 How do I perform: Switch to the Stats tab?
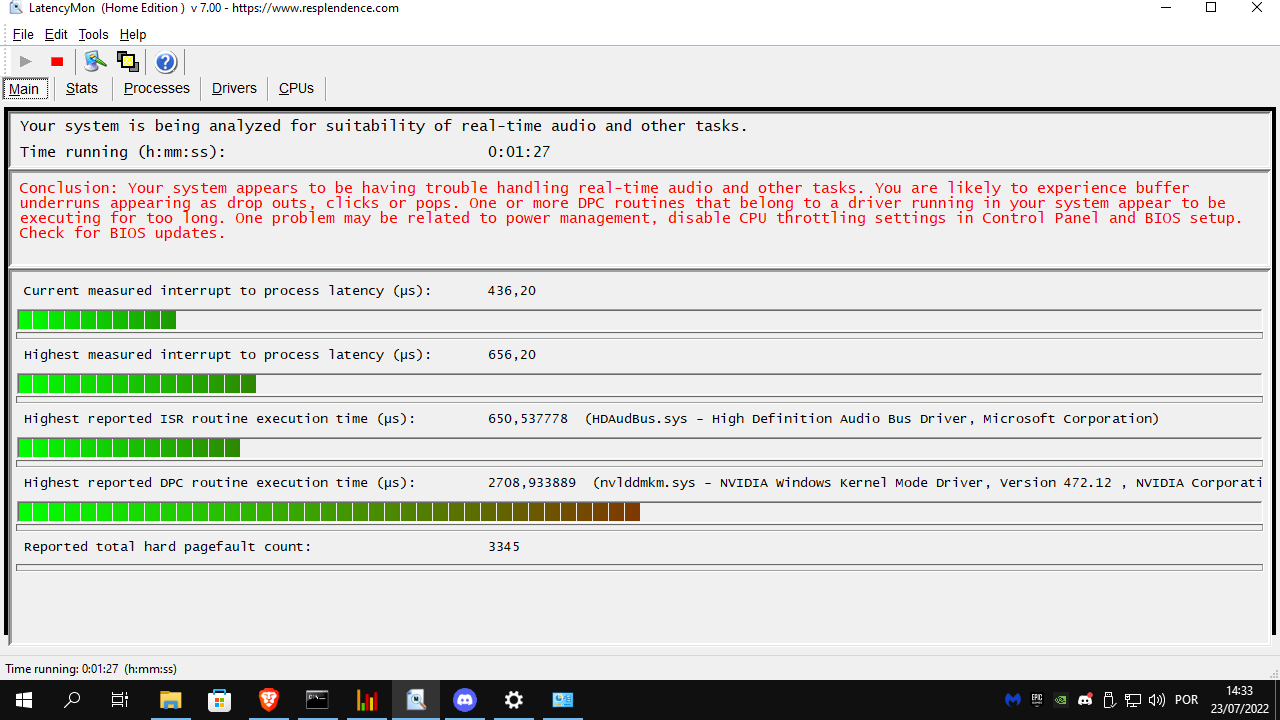pos(82,88)
